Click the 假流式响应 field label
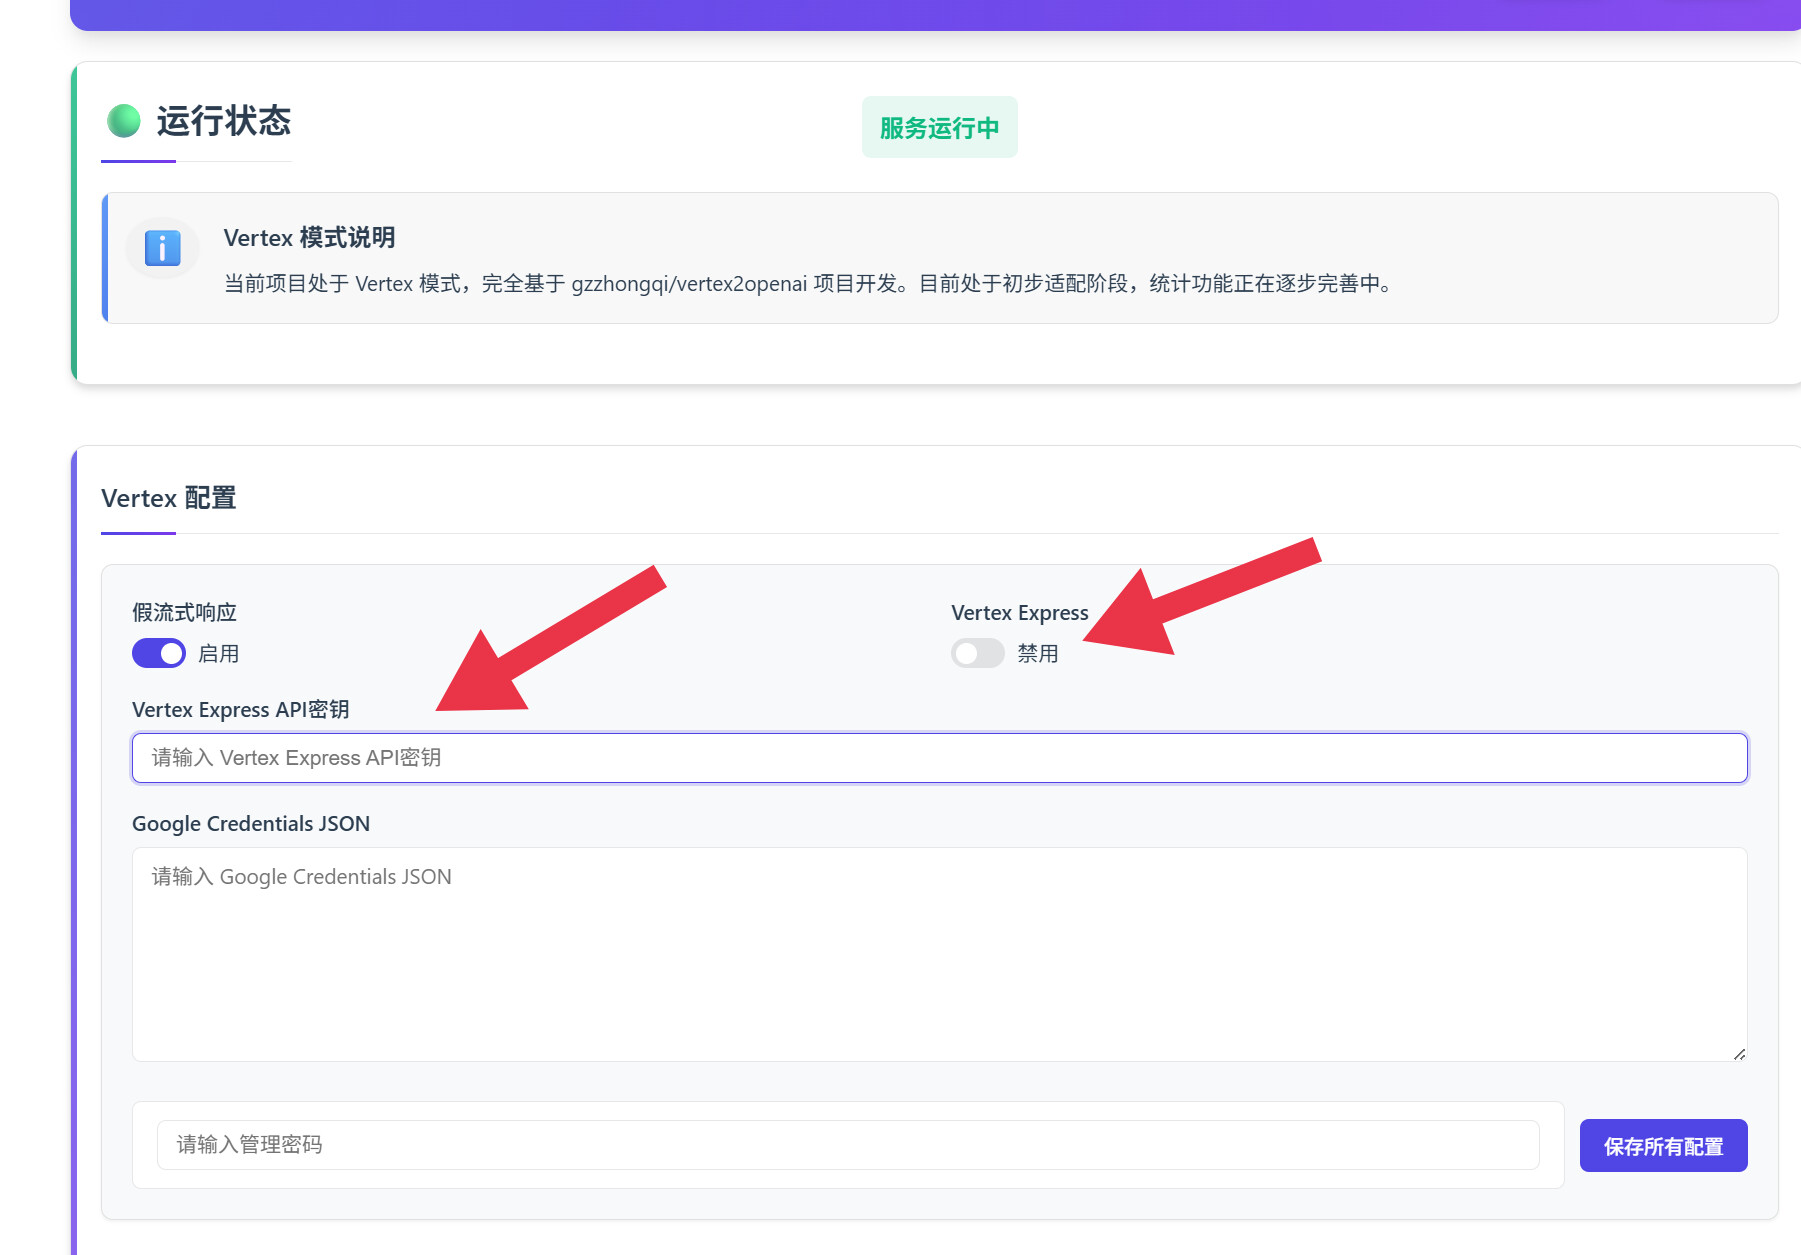 tap(184, 612)
